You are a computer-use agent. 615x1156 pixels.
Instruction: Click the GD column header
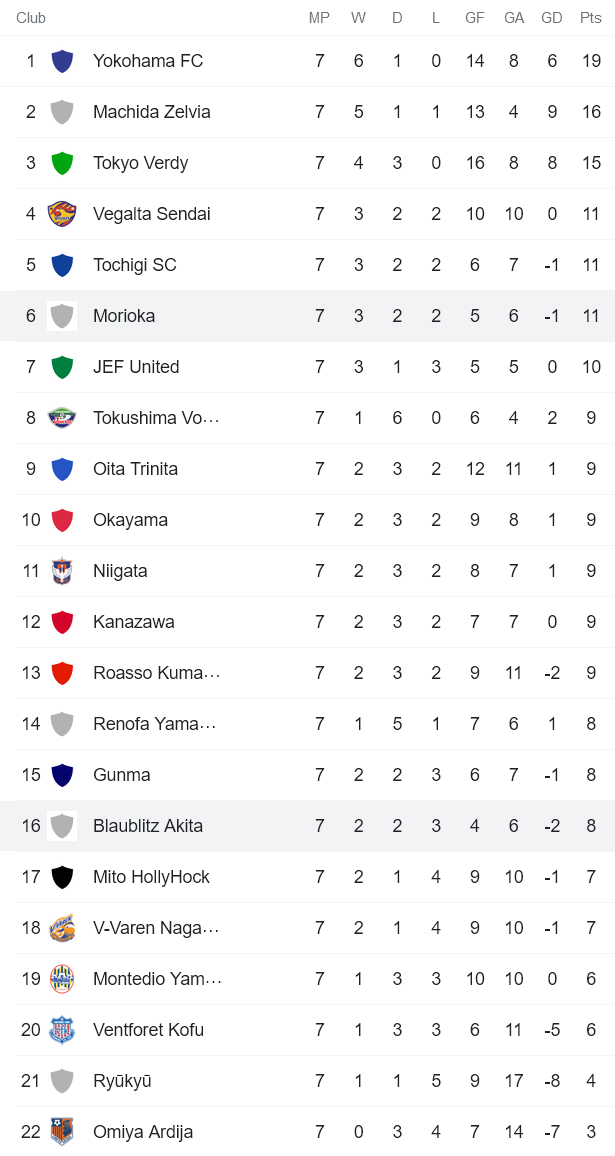tap(552, 18)
